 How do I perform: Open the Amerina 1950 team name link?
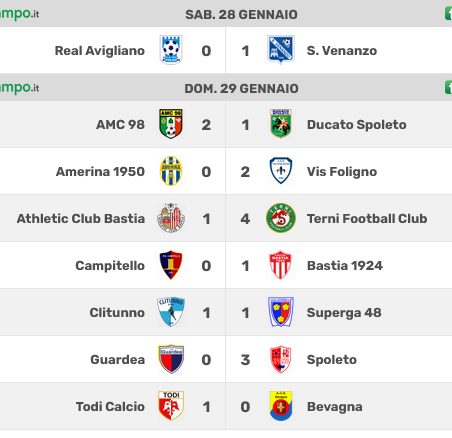(100, 171)
